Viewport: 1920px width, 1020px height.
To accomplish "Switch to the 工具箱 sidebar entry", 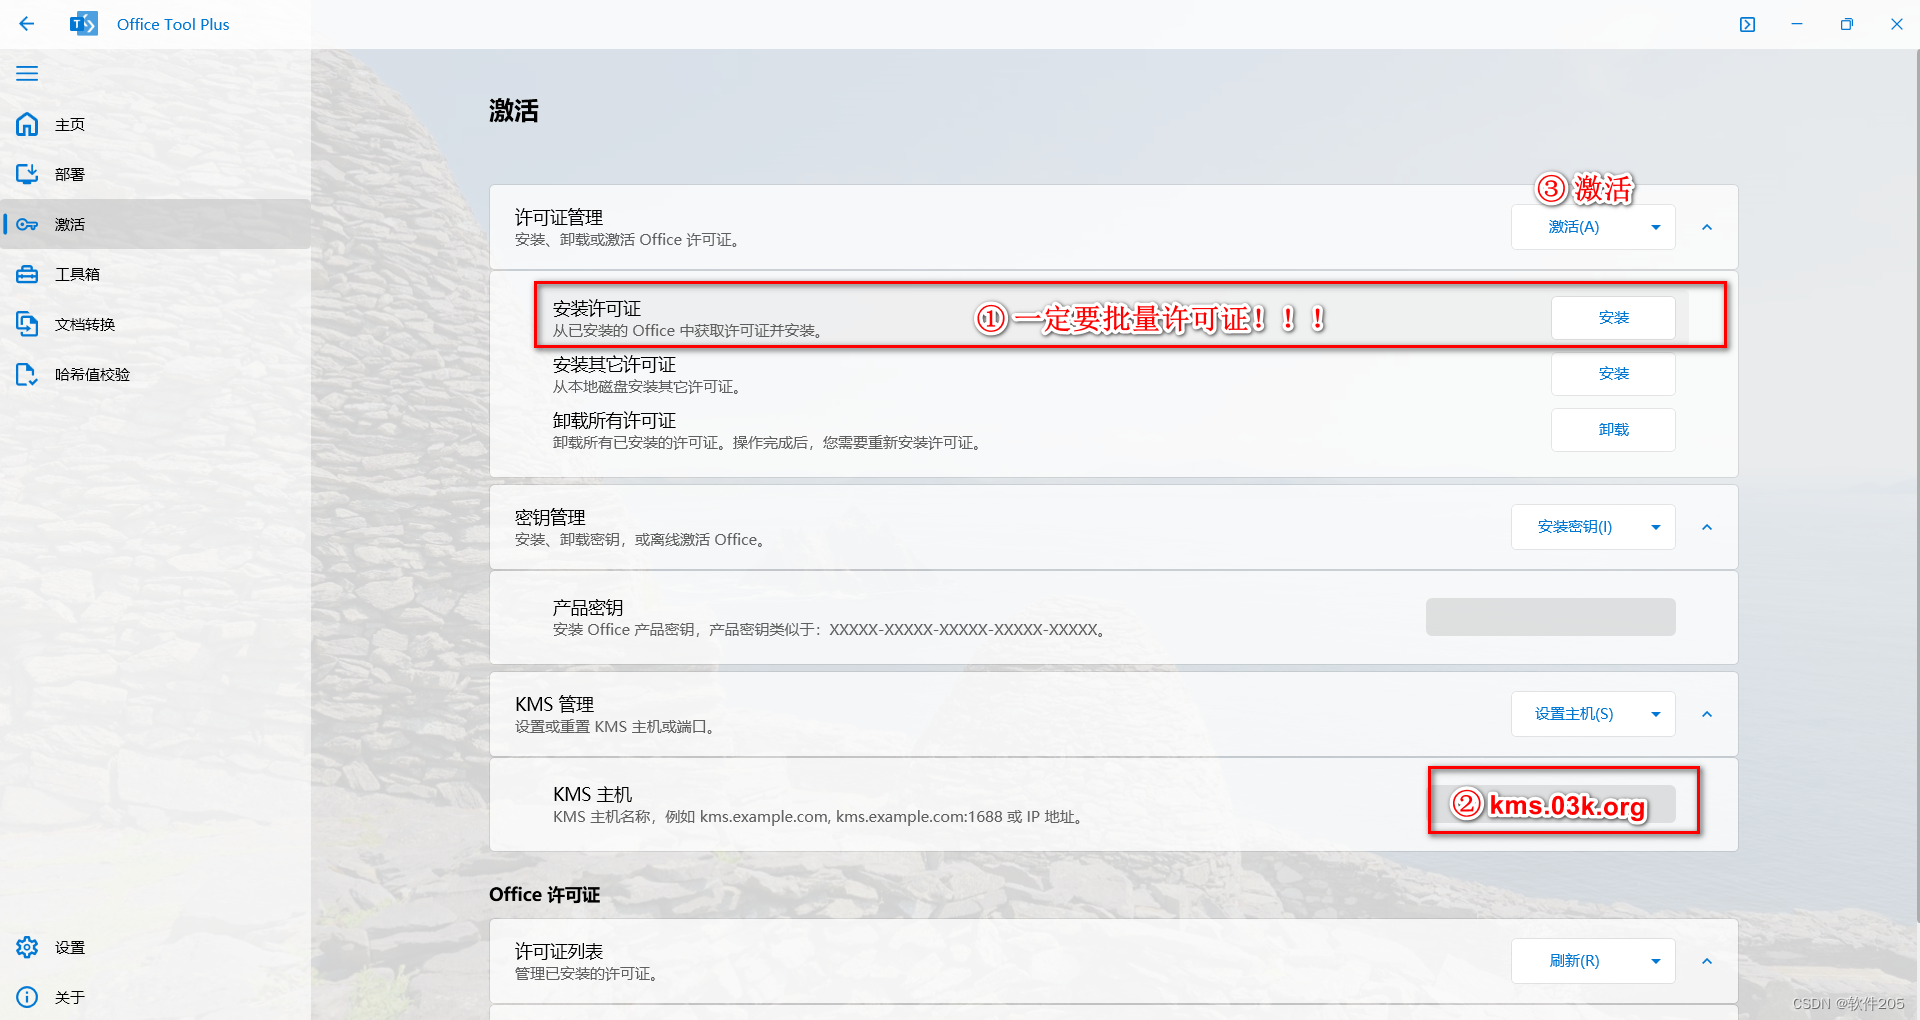I will (77, 274).
